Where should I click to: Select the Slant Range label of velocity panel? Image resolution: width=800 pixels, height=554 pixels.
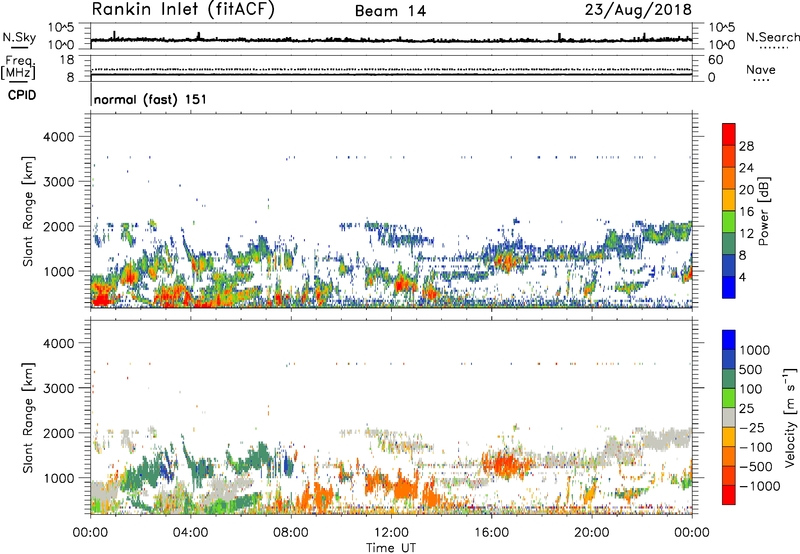click(28, 418)
